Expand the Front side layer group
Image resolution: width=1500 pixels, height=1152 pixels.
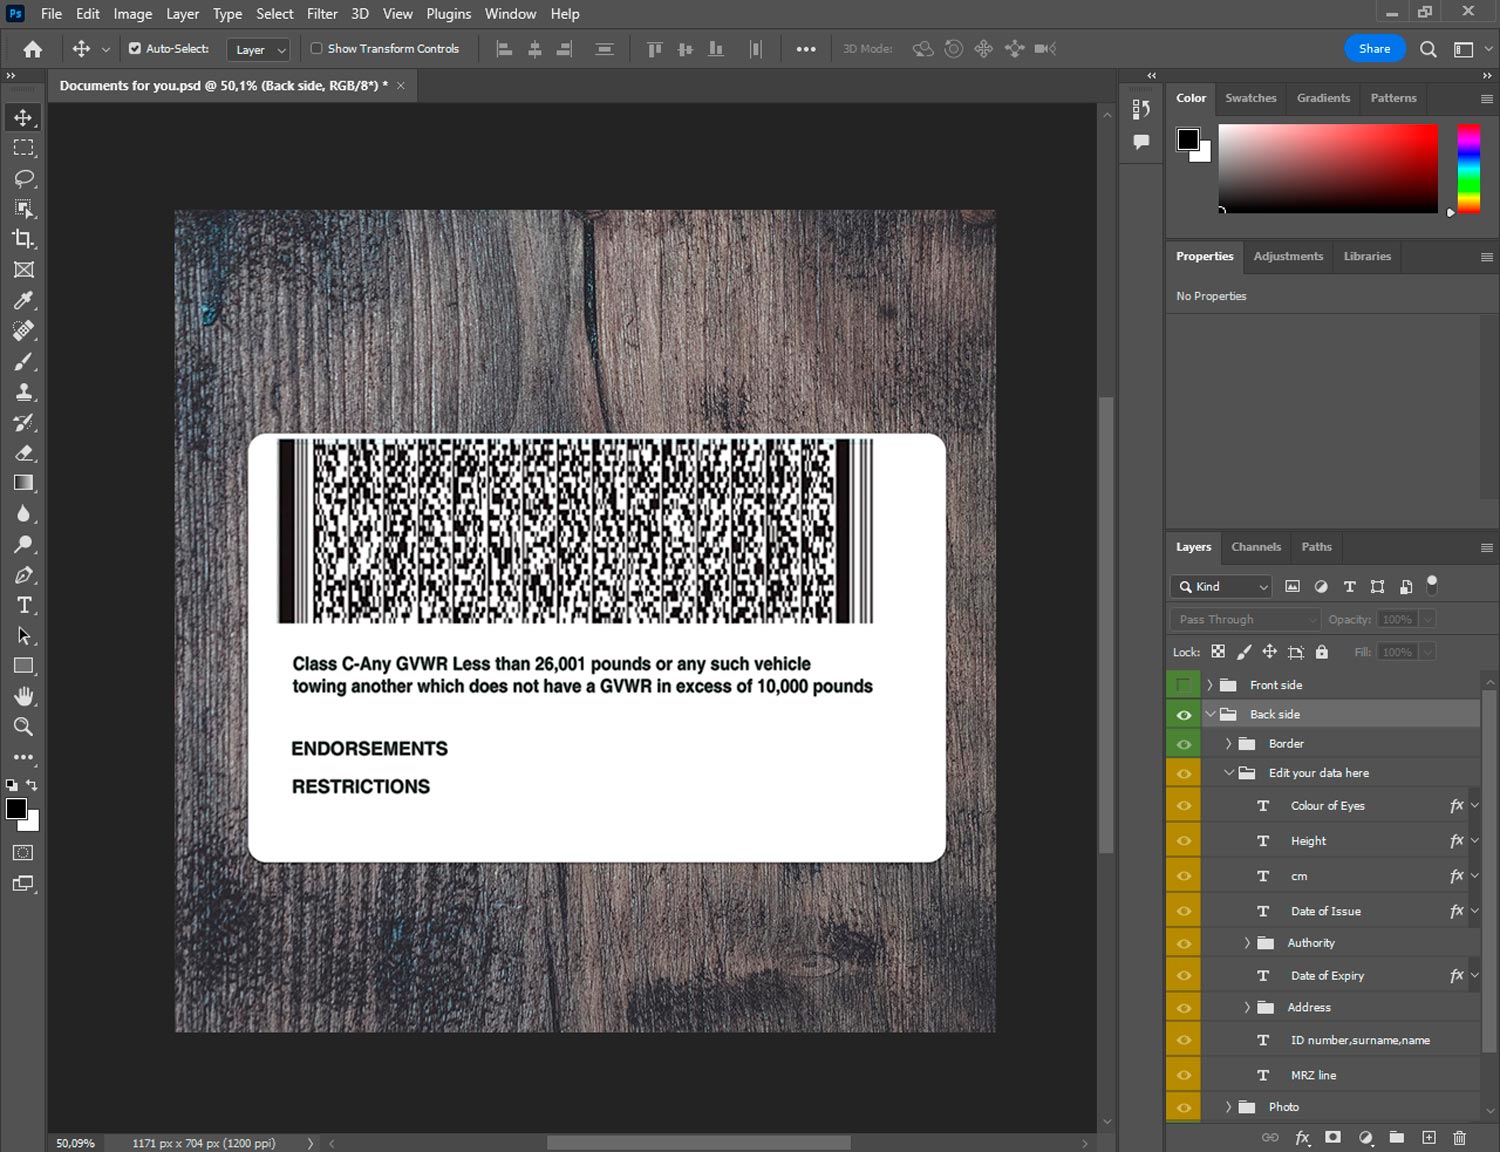click(x=1209, y=685)
